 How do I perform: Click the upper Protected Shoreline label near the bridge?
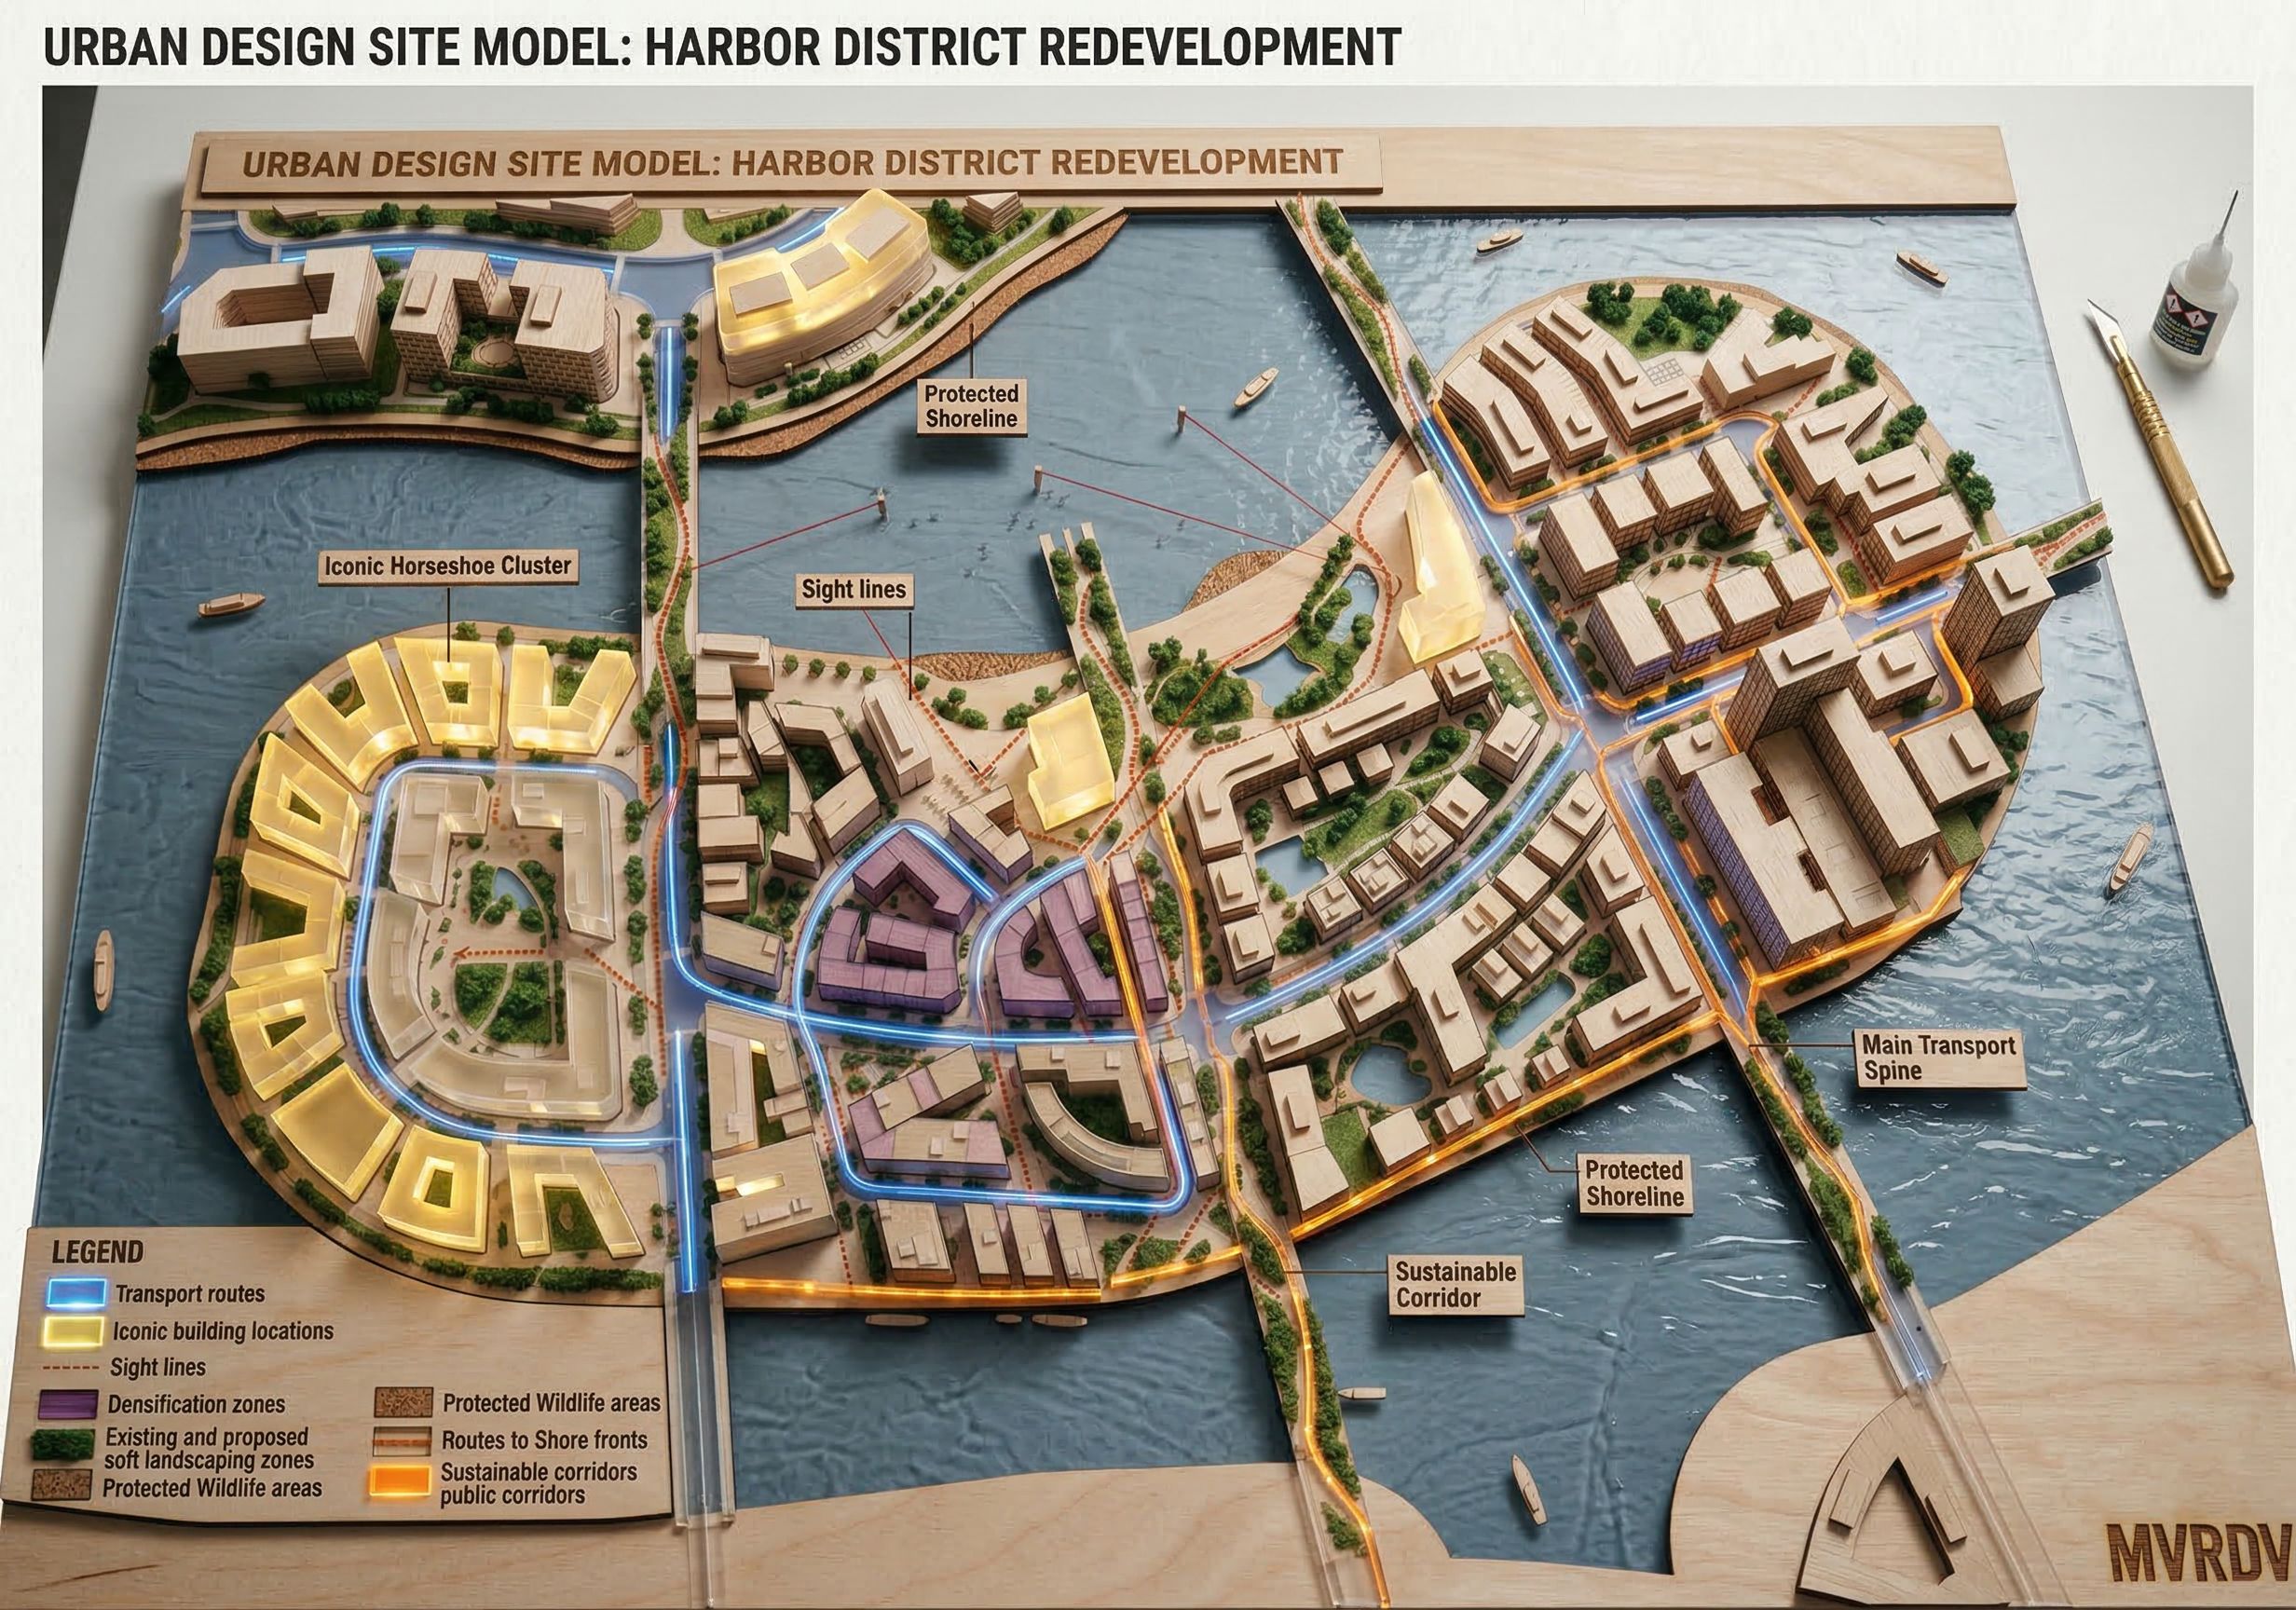pyautogui.click(x=970, y=406)
